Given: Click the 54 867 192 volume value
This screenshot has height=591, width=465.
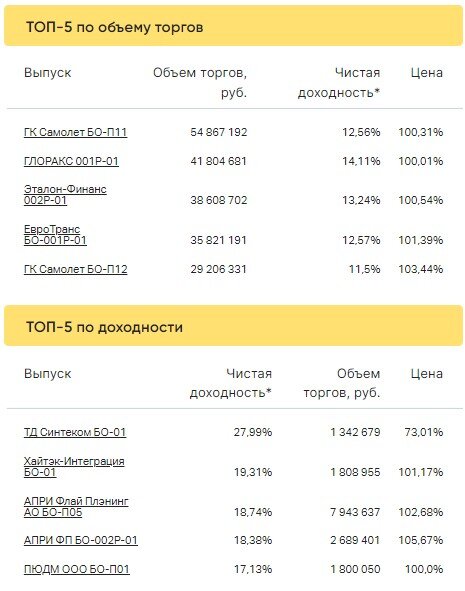Looking at the screenshot, I should coord(219,132).
